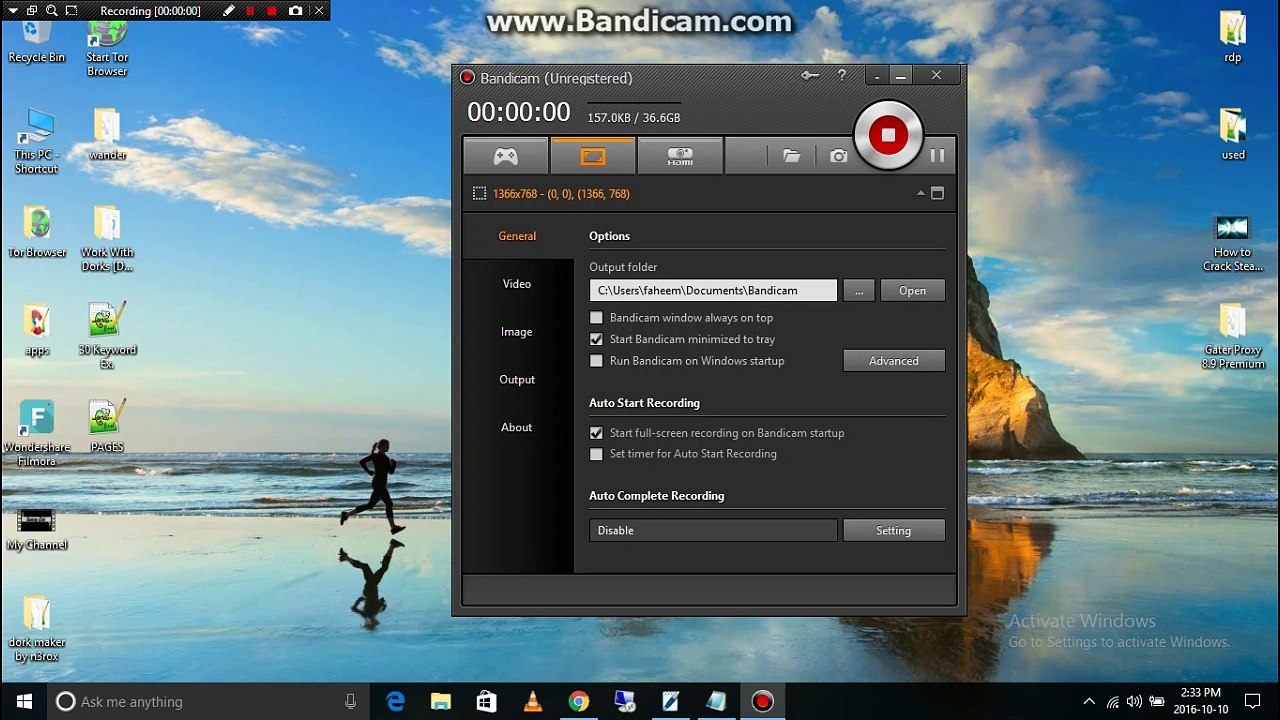
Task: Select the rdp folder on desktop
Action: coord(1233,38)
